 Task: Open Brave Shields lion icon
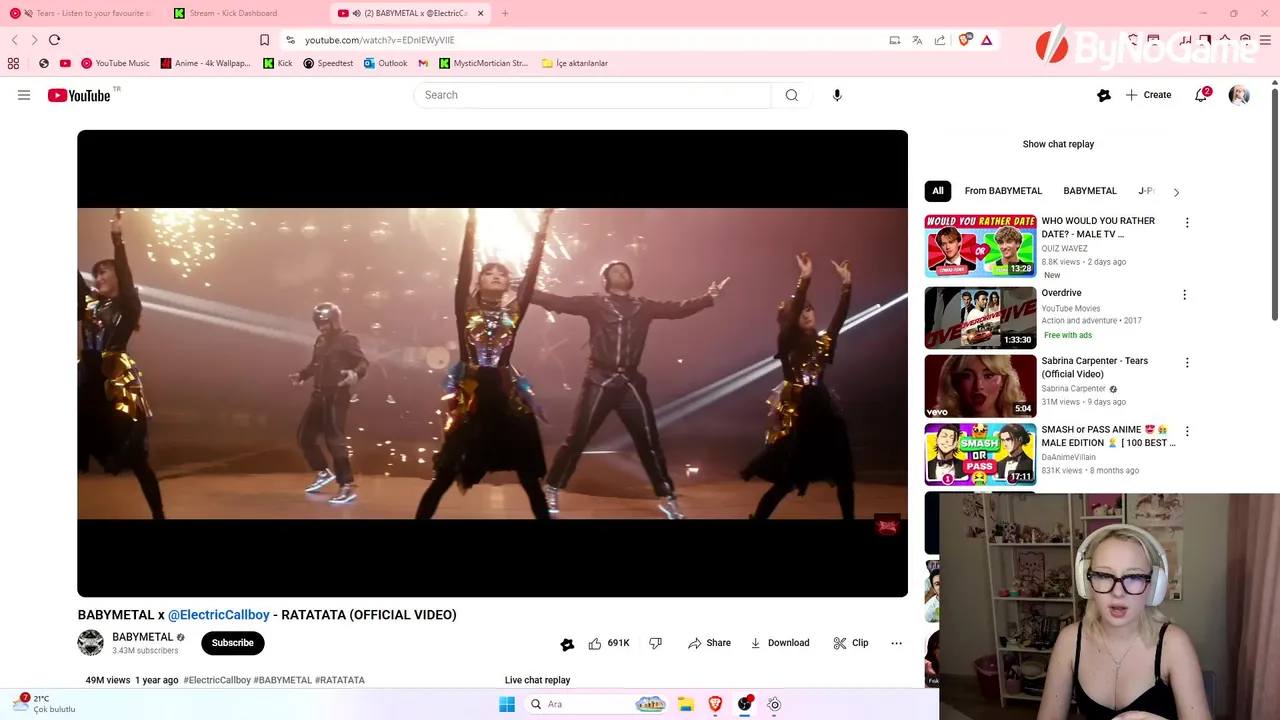point(964,40)
